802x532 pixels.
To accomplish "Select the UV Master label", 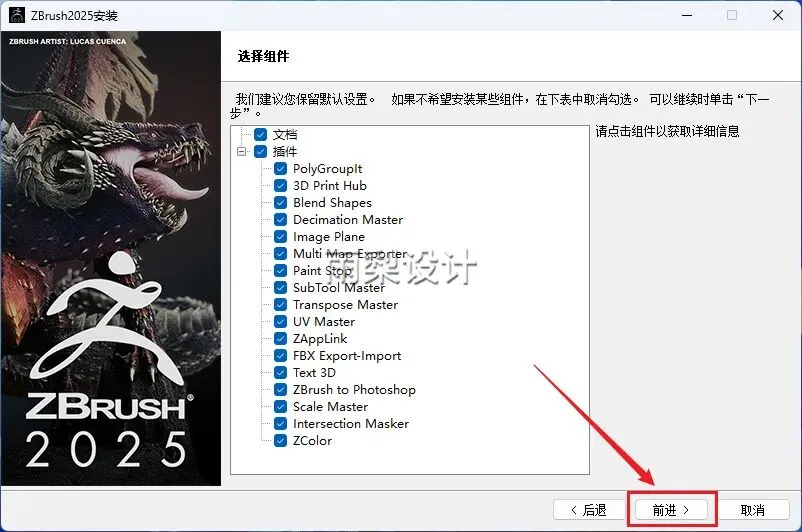I will 324,321.
